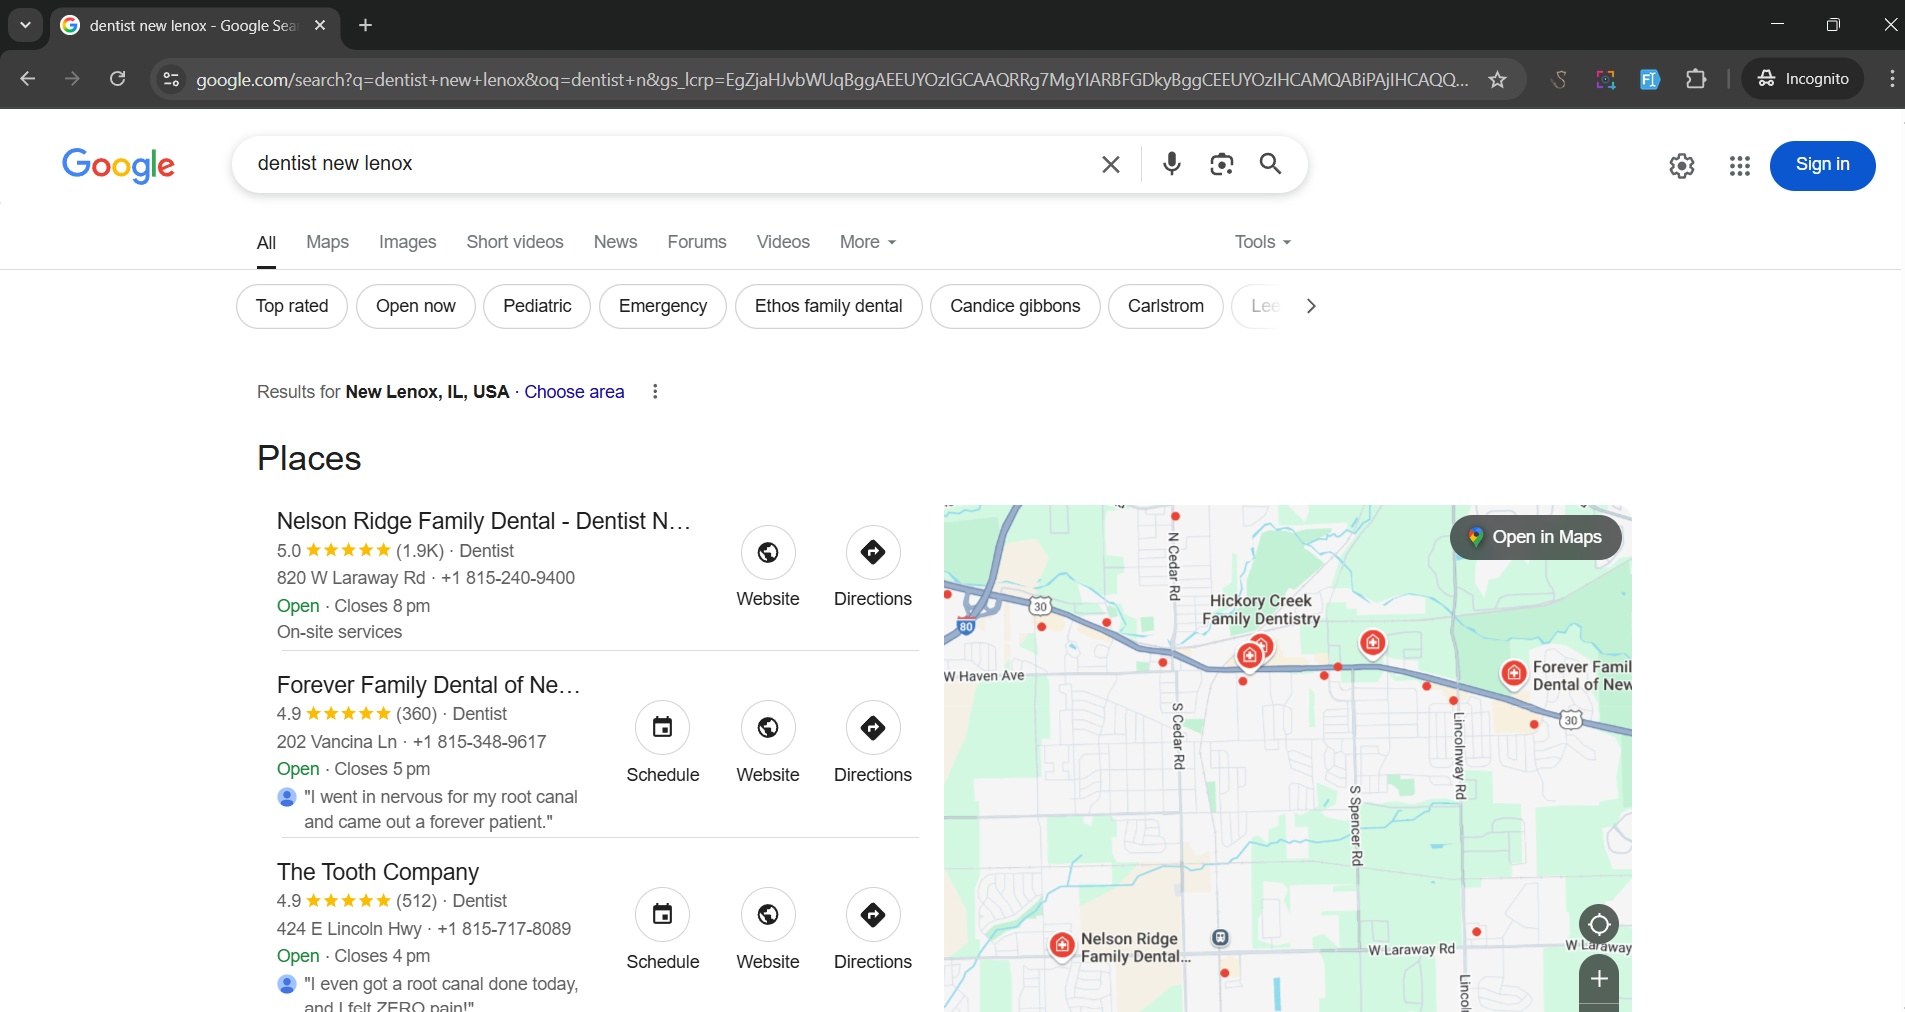
Task: Click the voice search microphone icon
Action: 1171,164
